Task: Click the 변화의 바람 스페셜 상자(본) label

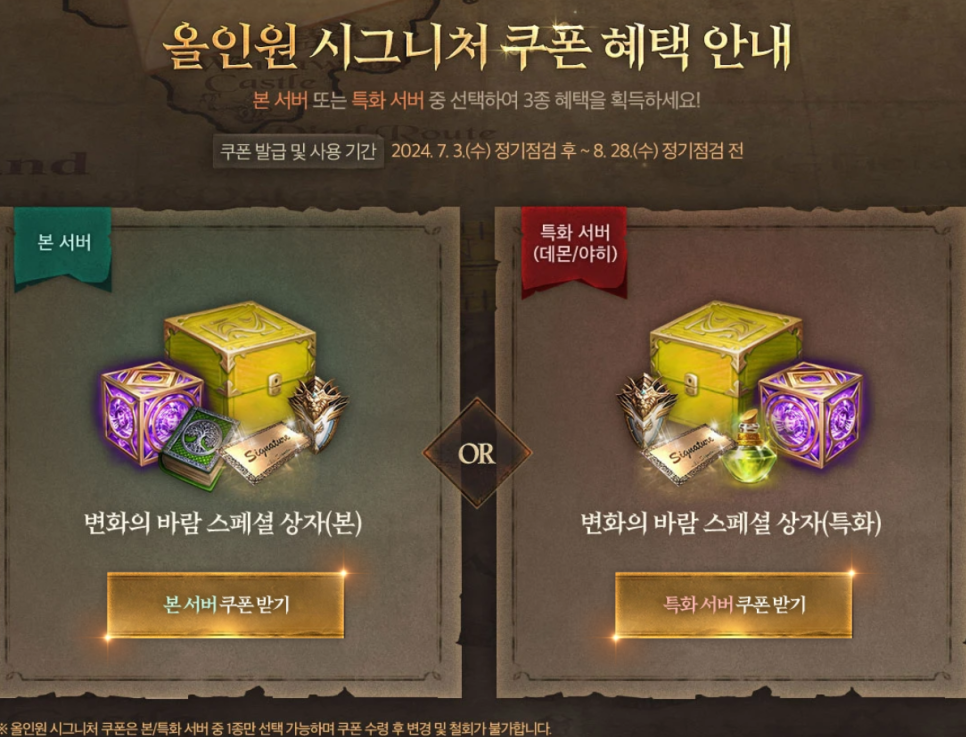Action: tap(222, 523)
